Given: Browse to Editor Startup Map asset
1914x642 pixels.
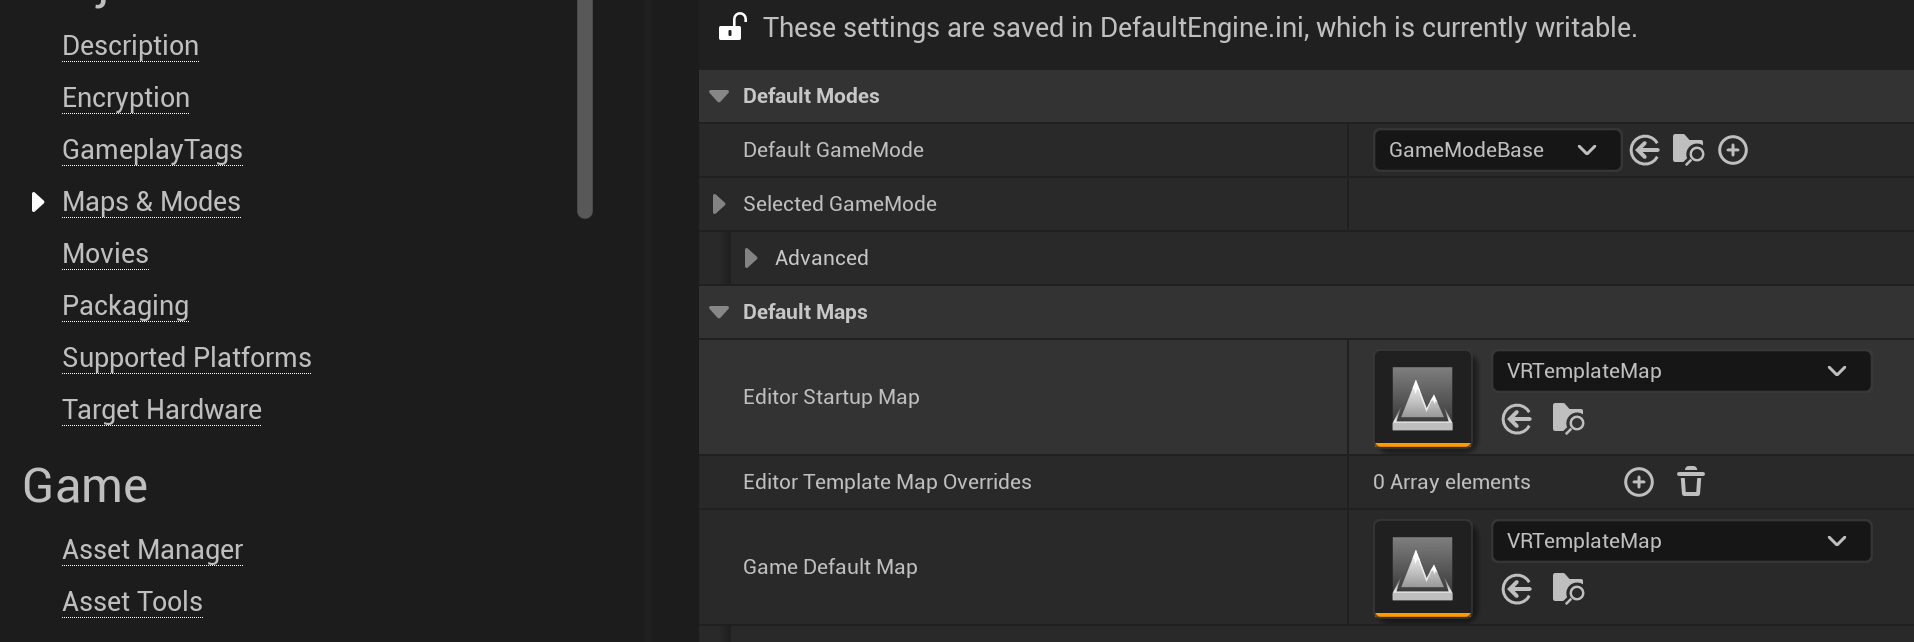Looking at the screenshot, I should (x=1568, y=419).
